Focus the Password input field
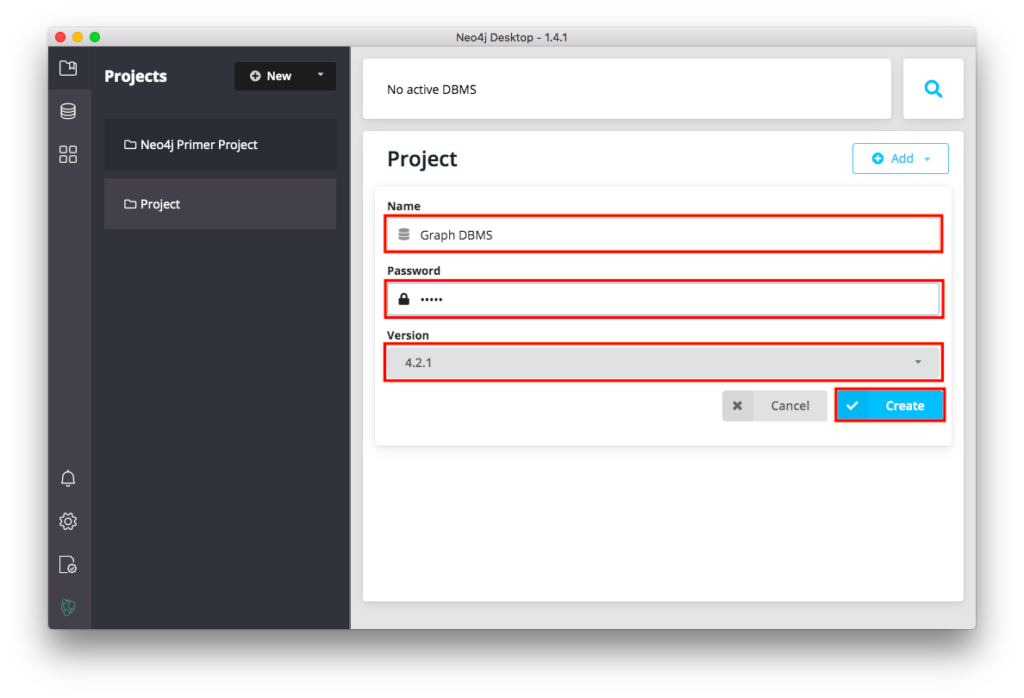Screen dimensions: 1024x698 [x=662, y=299]
